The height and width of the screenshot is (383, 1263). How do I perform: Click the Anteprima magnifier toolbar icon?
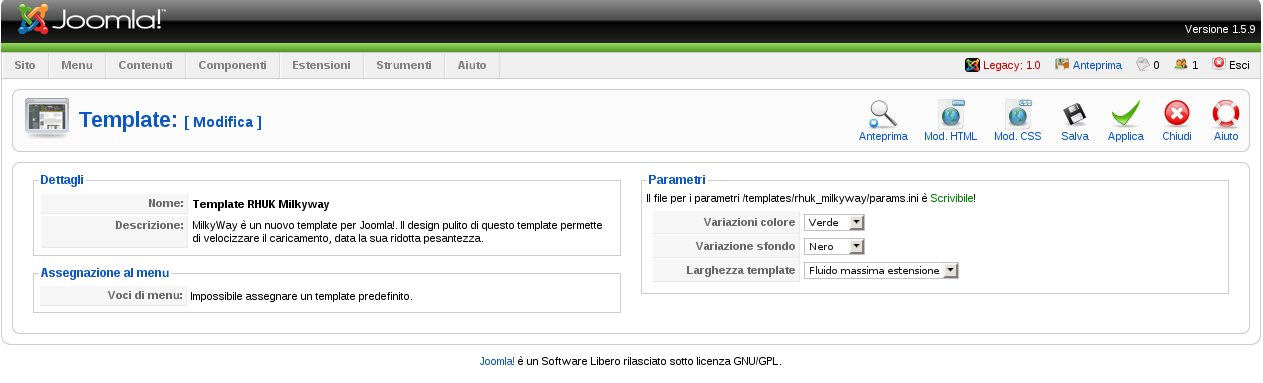coord(883,114)
